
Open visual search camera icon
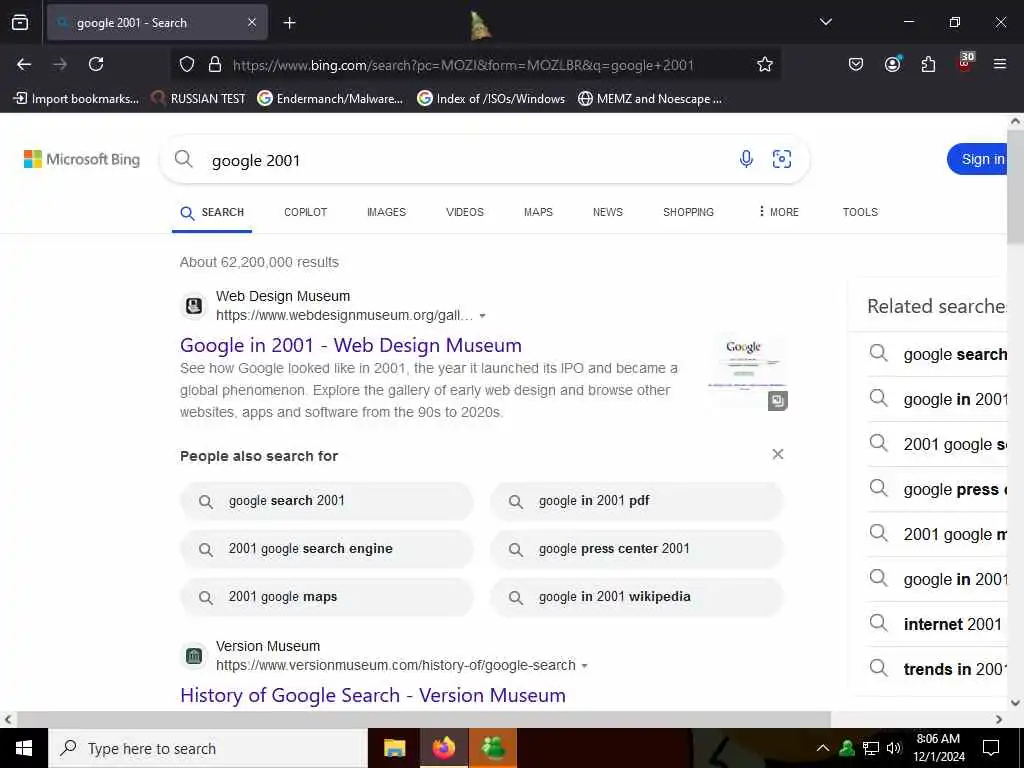782,159
